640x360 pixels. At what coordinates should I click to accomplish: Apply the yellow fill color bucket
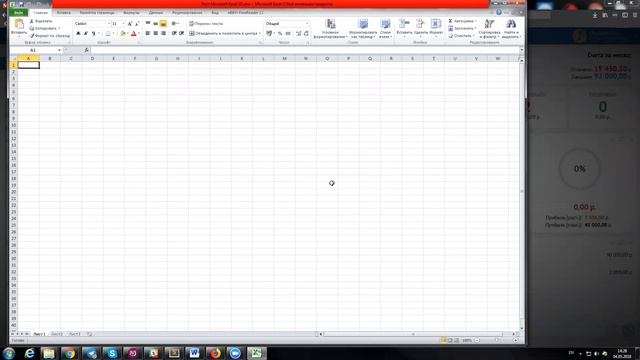coord(122,33)
